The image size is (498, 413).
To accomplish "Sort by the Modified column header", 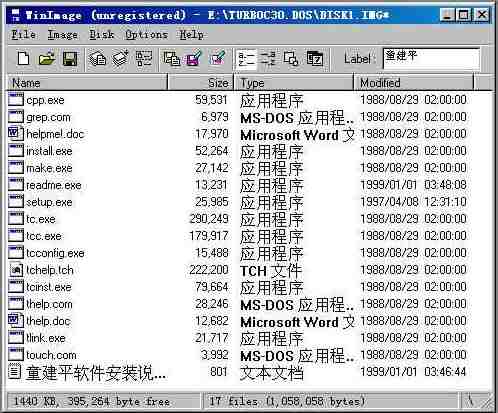I will point(414,83).
